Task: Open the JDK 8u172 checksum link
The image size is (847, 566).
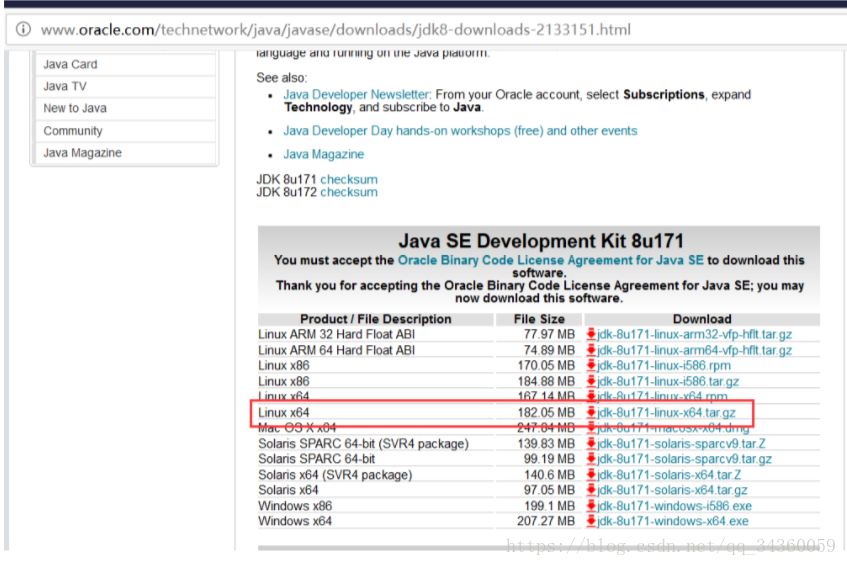Action: coord(349,192)
